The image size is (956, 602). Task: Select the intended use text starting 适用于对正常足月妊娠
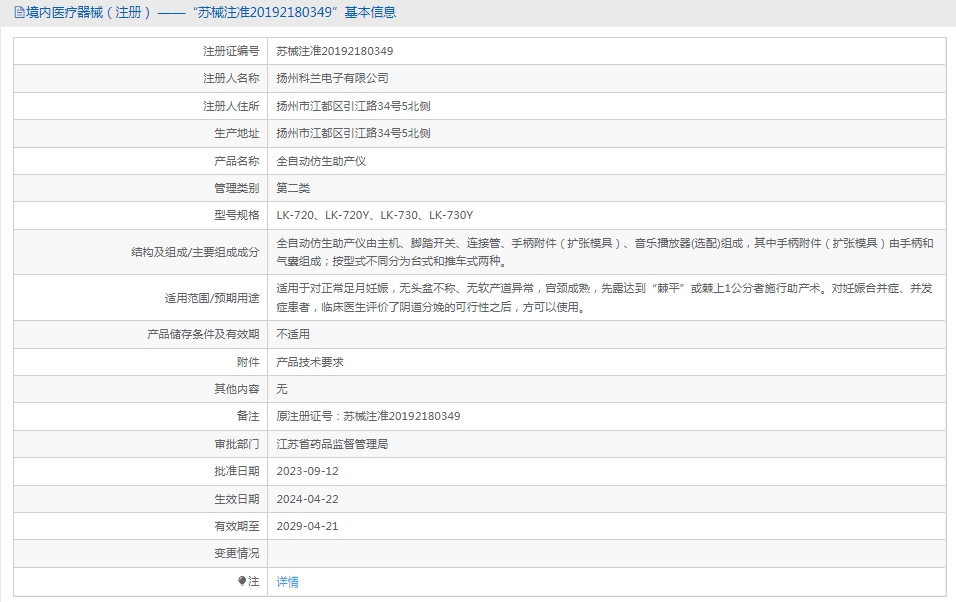click(604, 297)
